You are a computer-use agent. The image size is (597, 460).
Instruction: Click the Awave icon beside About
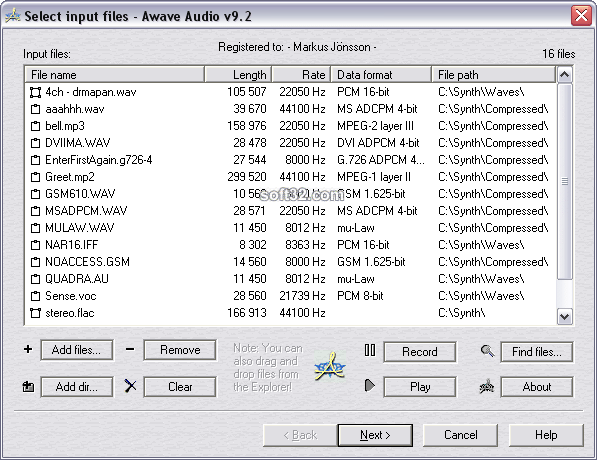tap(487, 387)
